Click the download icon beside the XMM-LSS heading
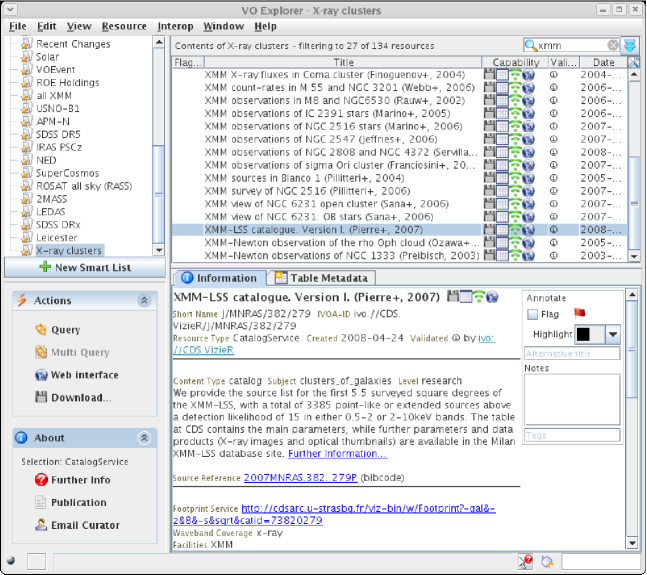This screenshot has height=575, width=647. pyautogui.click(x=453, y=296)
